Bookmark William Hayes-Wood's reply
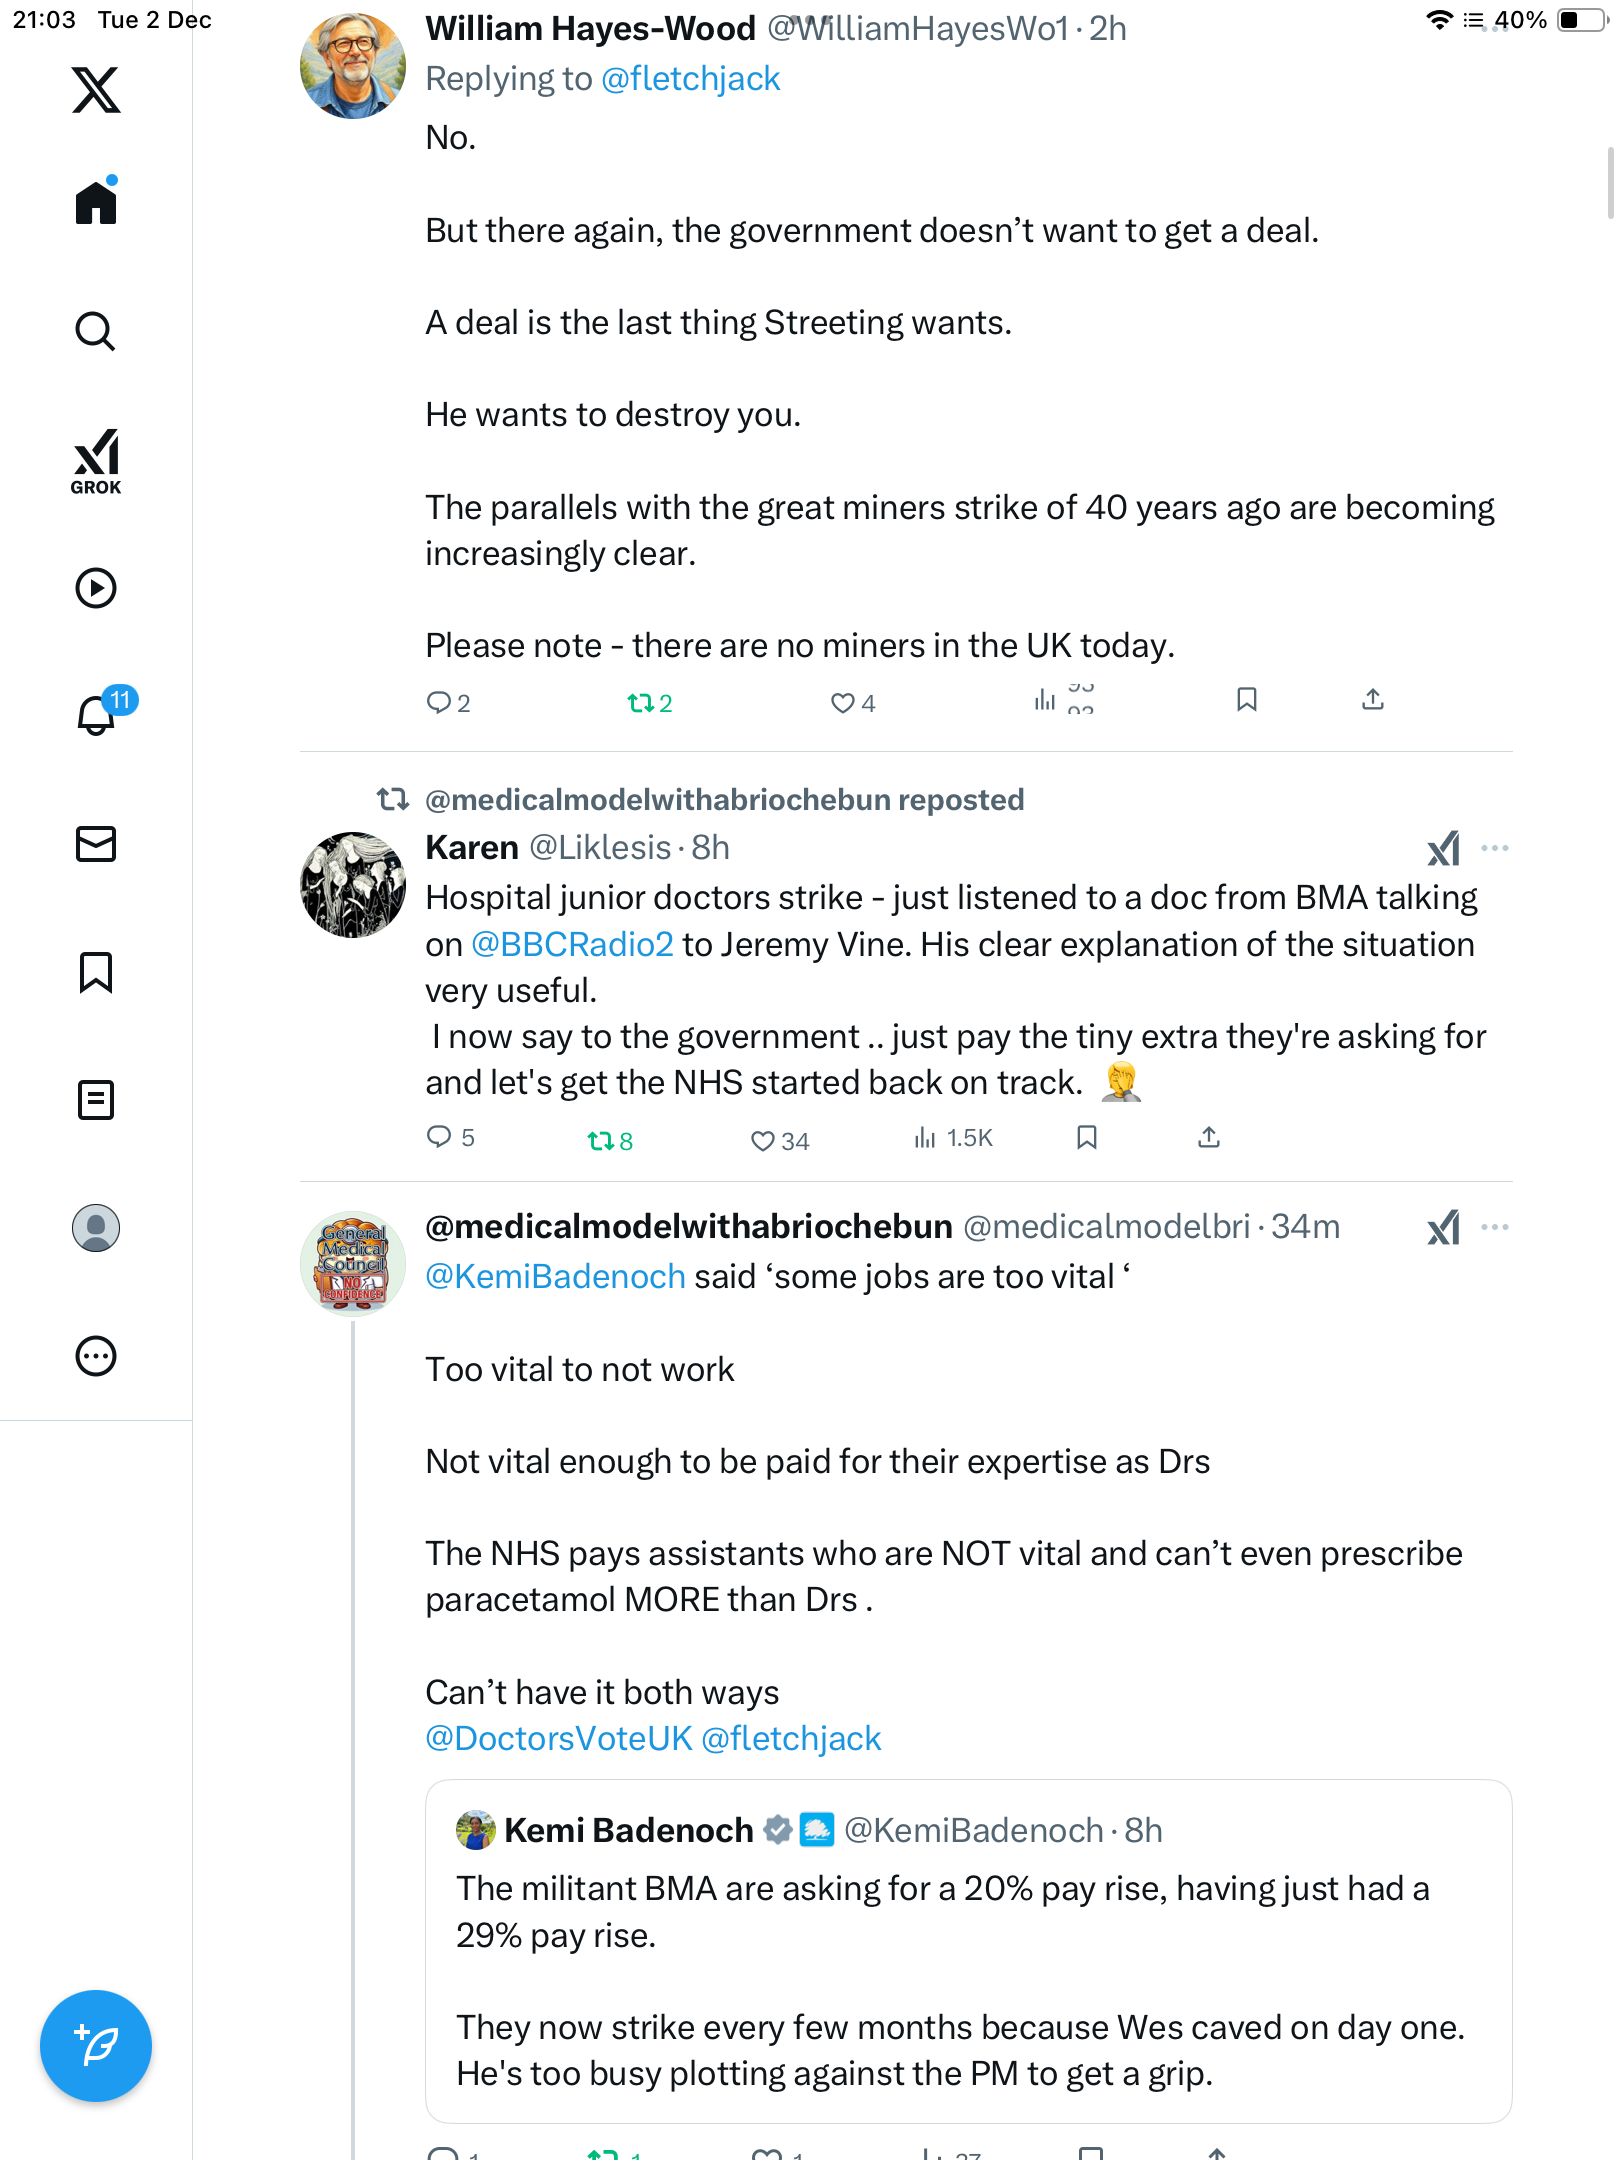Image resolution: width=1620 pixels, height=2160 pixels. click(1246, 700)
